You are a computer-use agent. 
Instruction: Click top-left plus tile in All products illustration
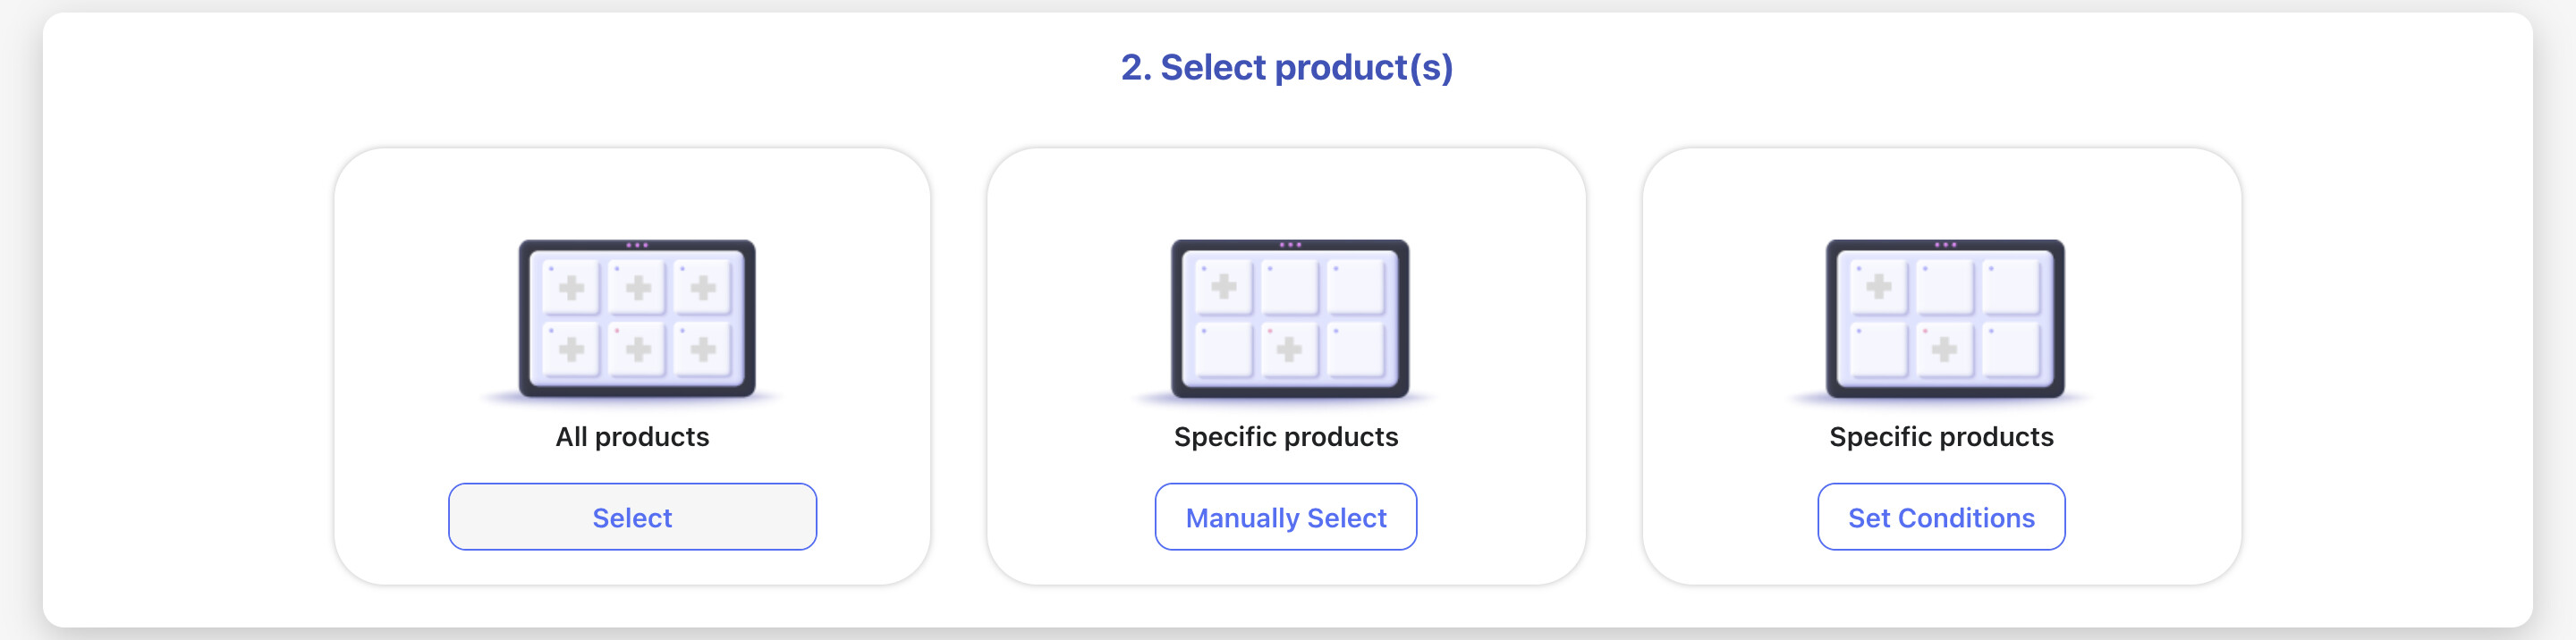coord(571,288)
